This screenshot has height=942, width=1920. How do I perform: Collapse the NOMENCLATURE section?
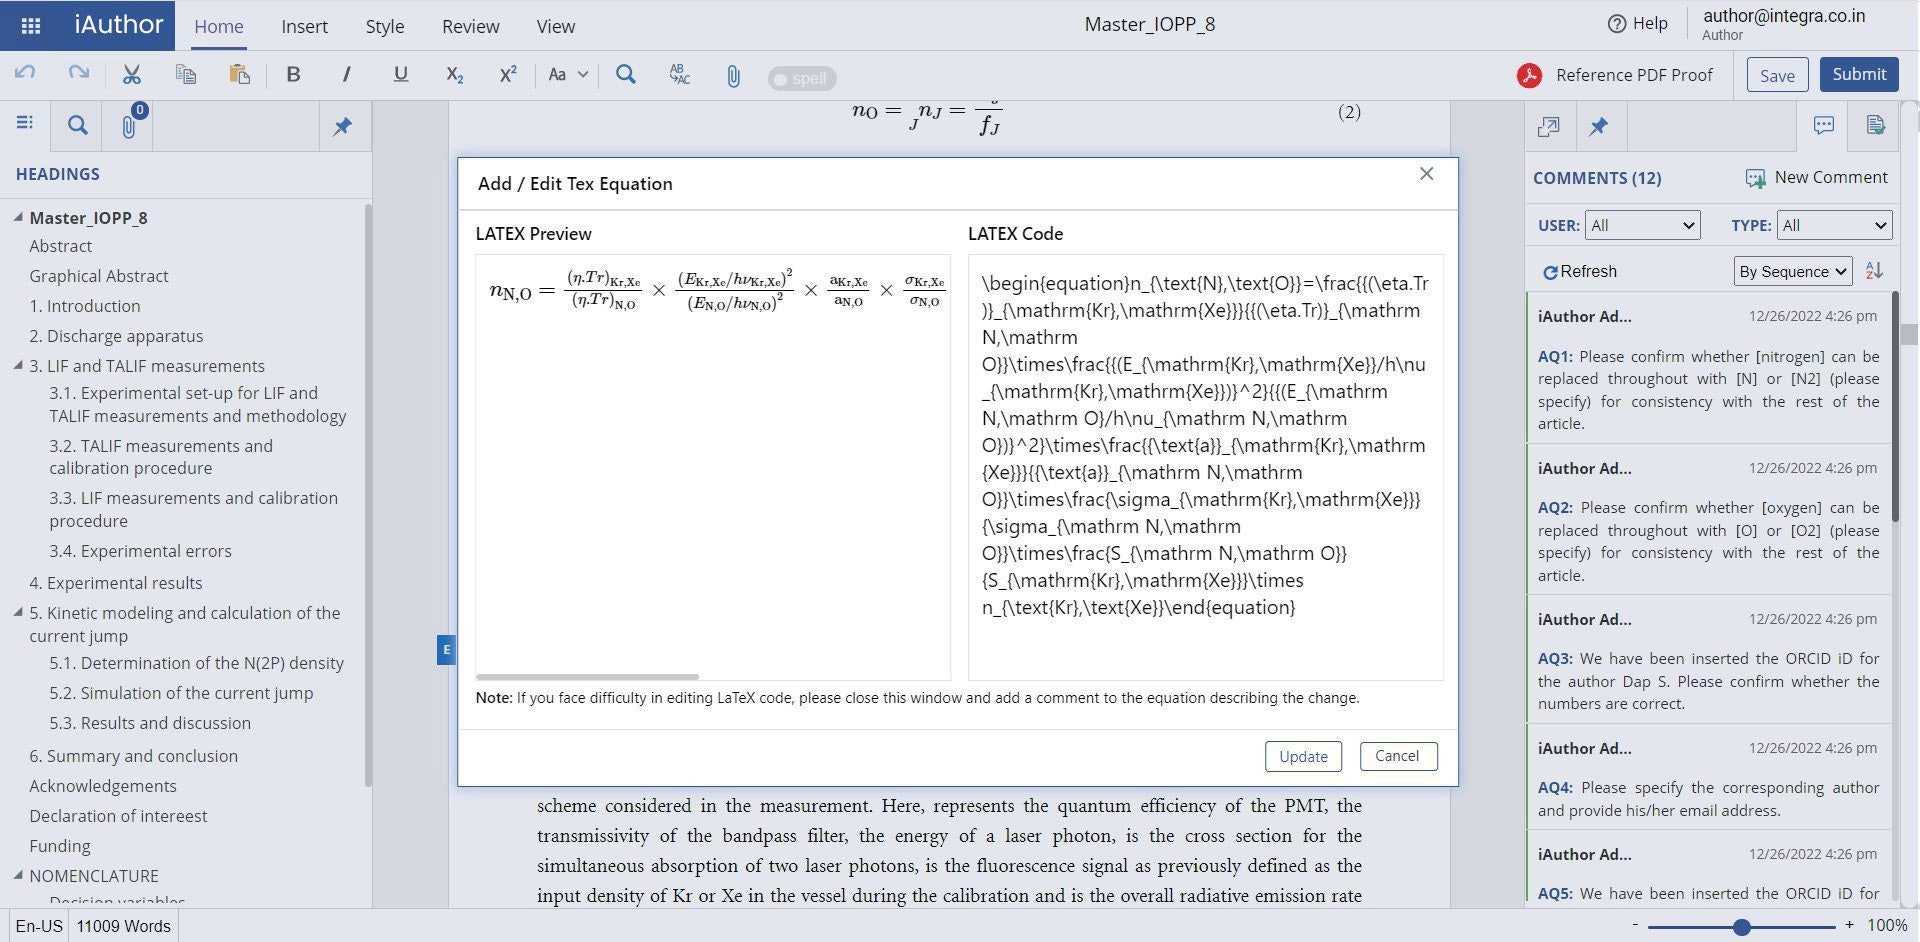(x=18, y=874)
